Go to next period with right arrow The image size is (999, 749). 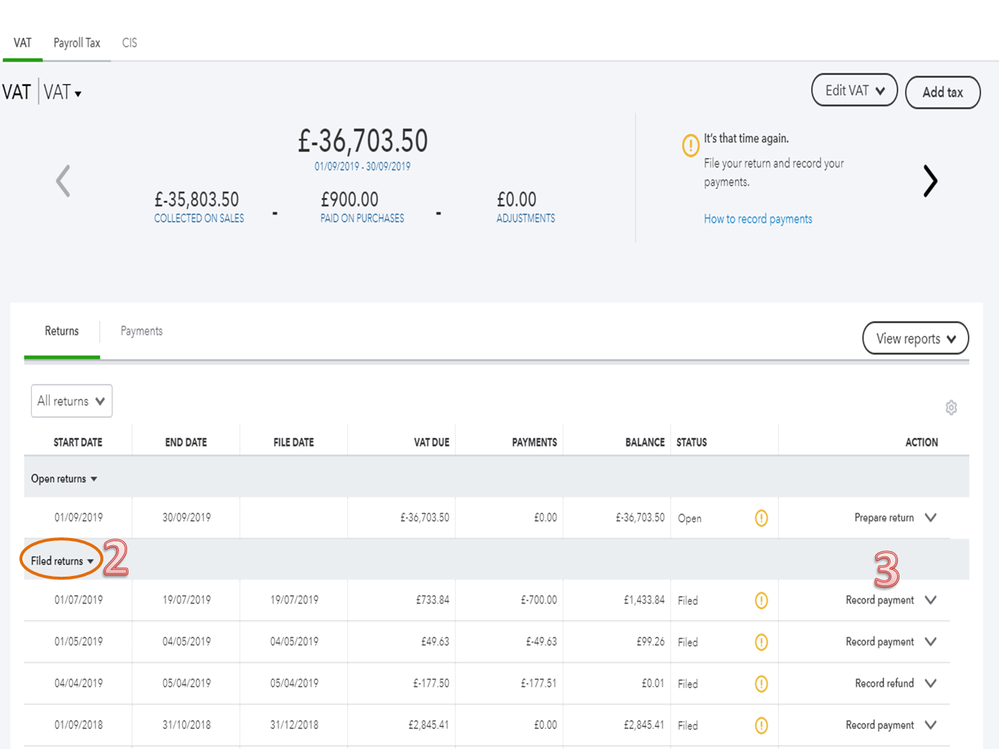click(x=930, y=181)
